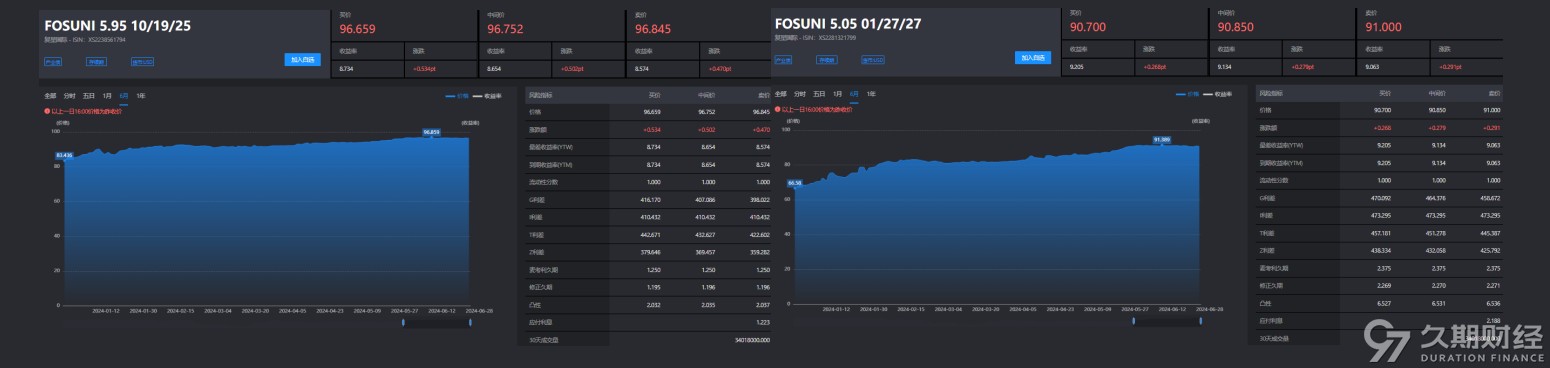This screenshot has width=1550, height=368.
Task: Click USD currency tag under FOSUNI 5.95
Action: (x=142, y=62)
